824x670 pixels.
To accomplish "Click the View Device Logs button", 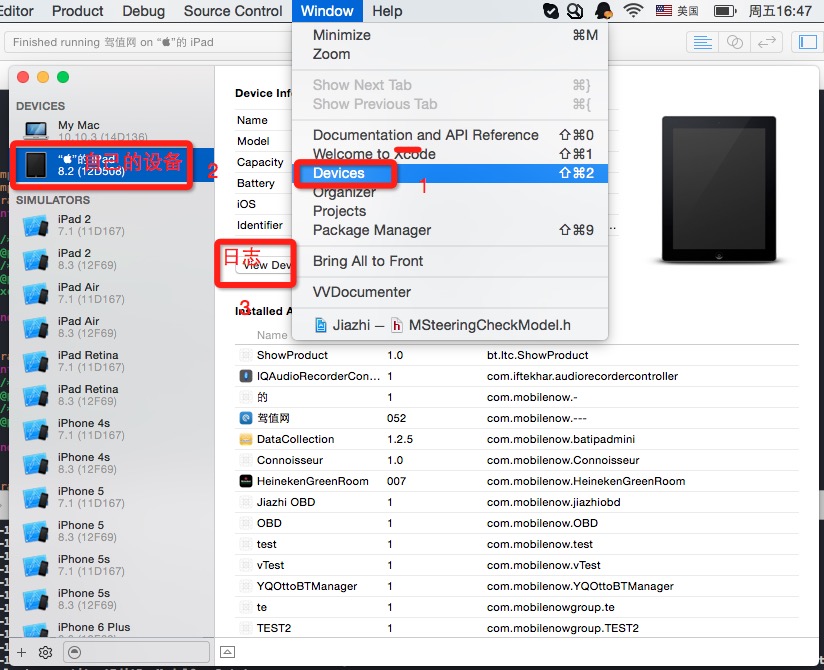I will pos(264,265).
